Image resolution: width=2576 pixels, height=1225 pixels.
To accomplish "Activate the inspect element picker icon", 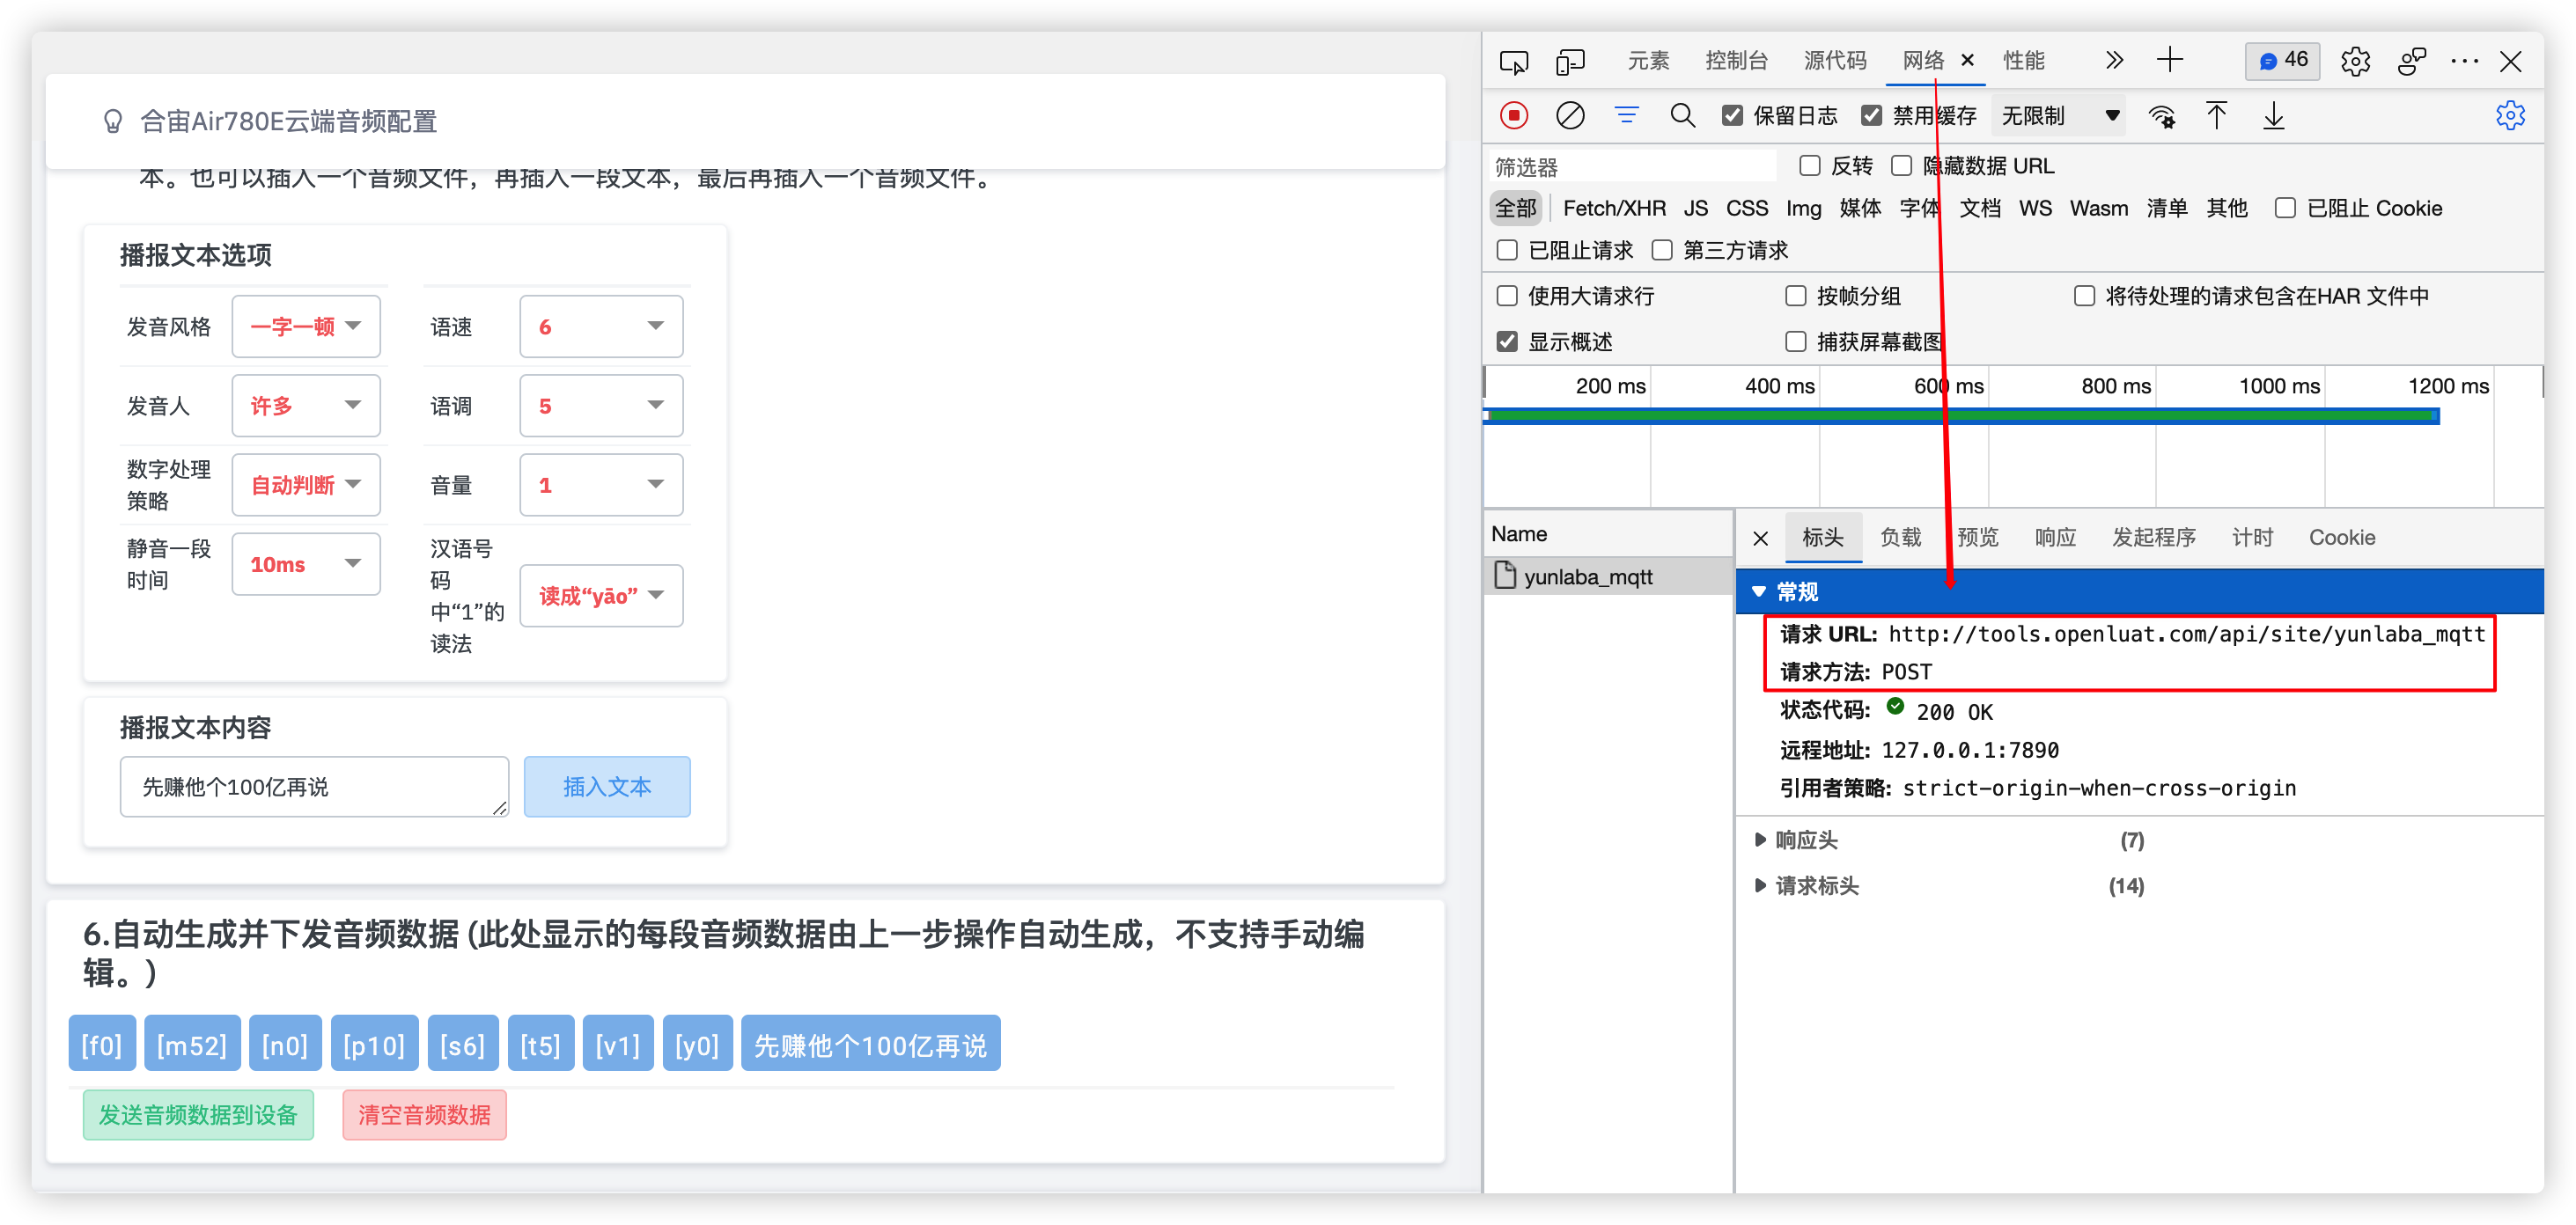I will click(x=1514, y=62).
